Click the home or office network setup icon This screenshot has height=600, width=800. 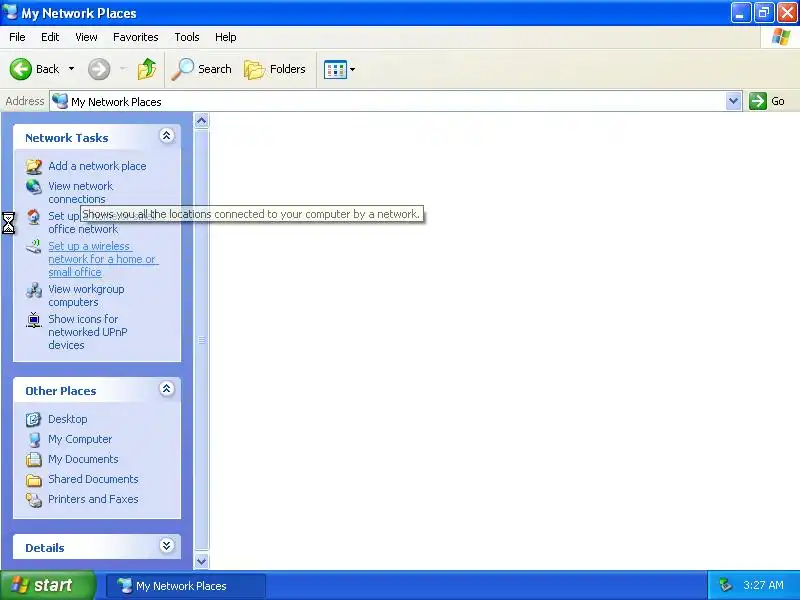coord(34,217)
